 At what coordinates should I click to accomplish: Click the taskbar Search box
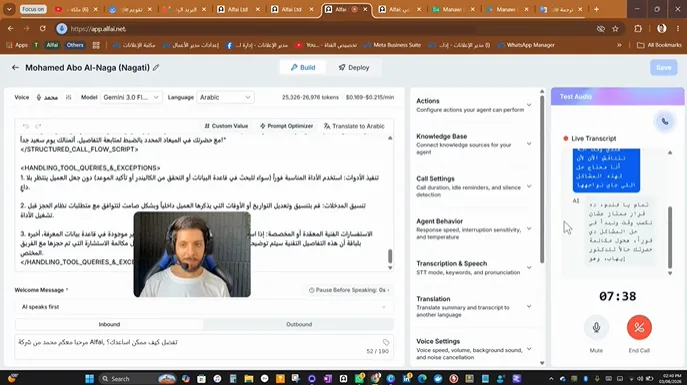click(x=137, y=378)
